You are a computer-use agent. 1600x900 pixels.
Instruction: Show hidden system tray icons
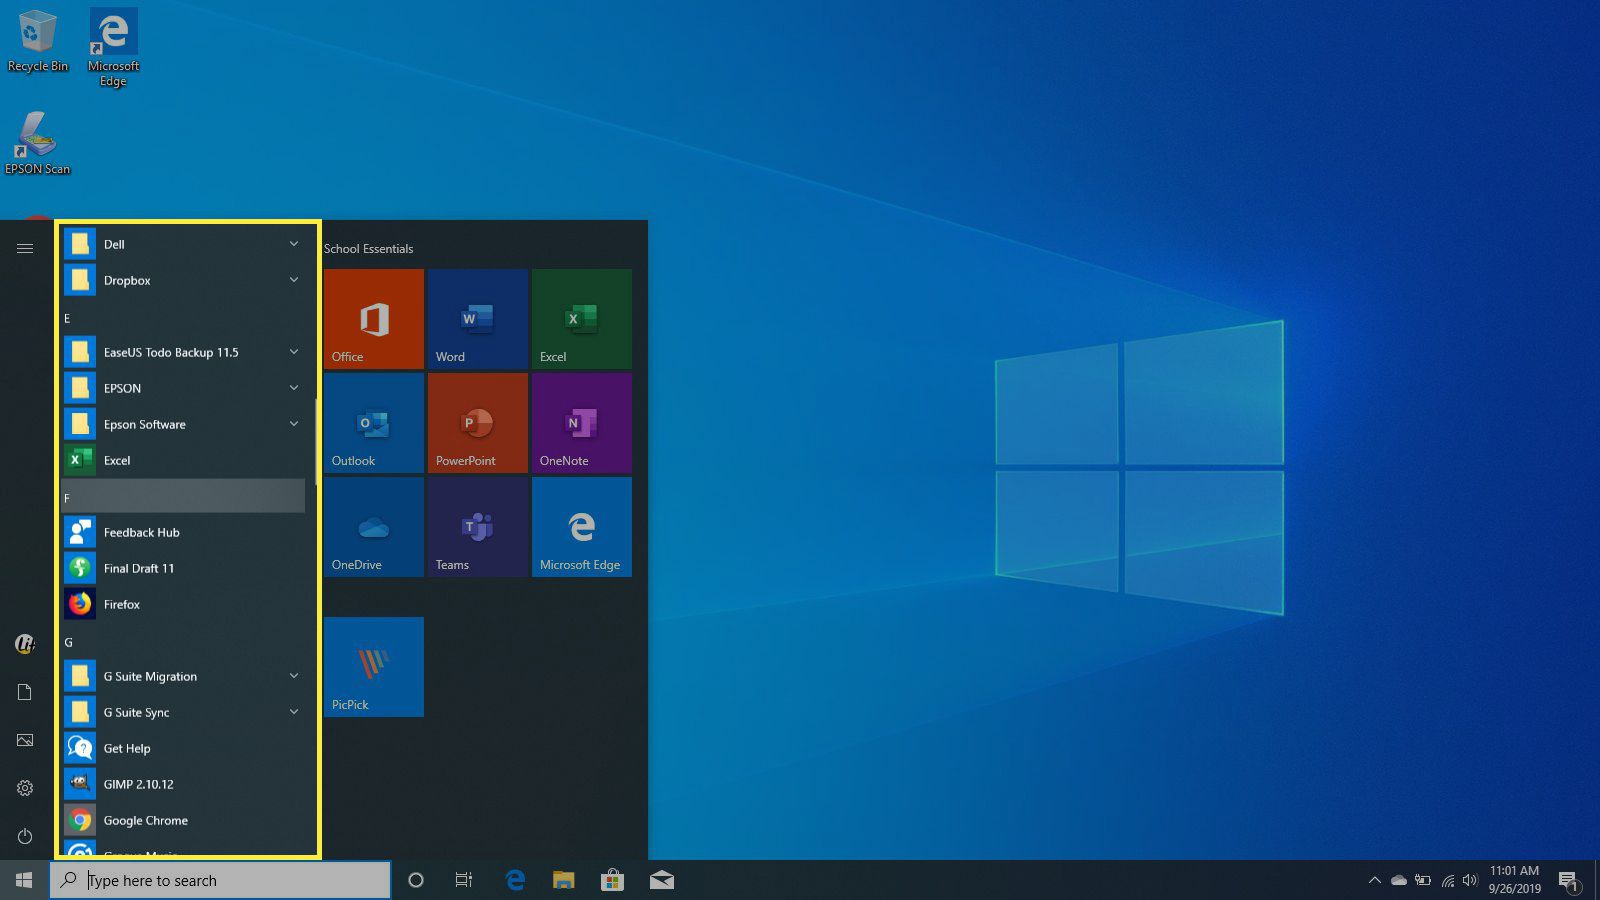[x=1375, y=880]
